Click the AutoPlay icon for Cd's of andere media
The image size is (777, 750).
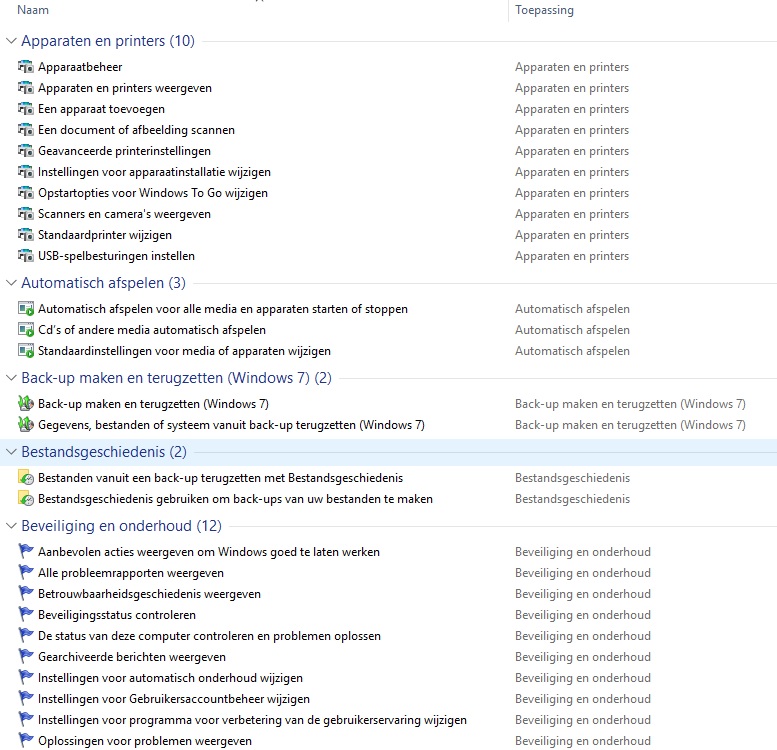26,330
